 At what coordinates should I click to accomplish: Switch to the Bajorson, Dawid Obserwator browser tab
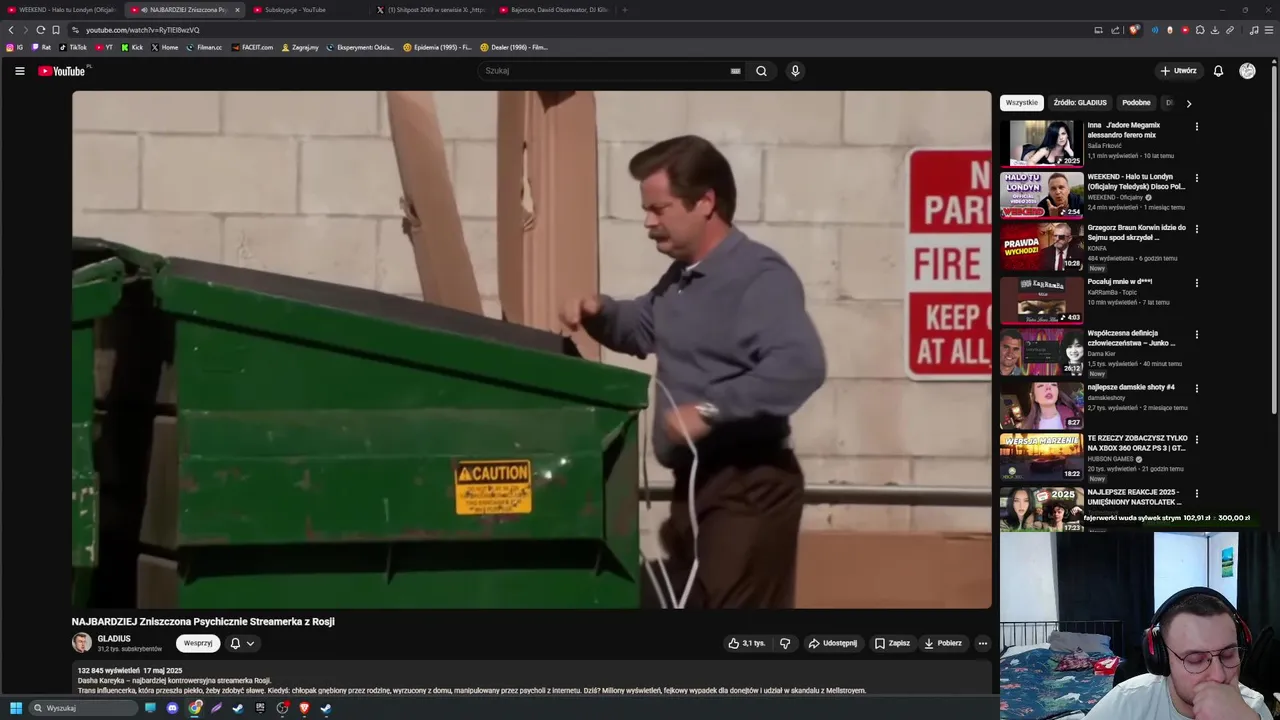click(552, 10)
